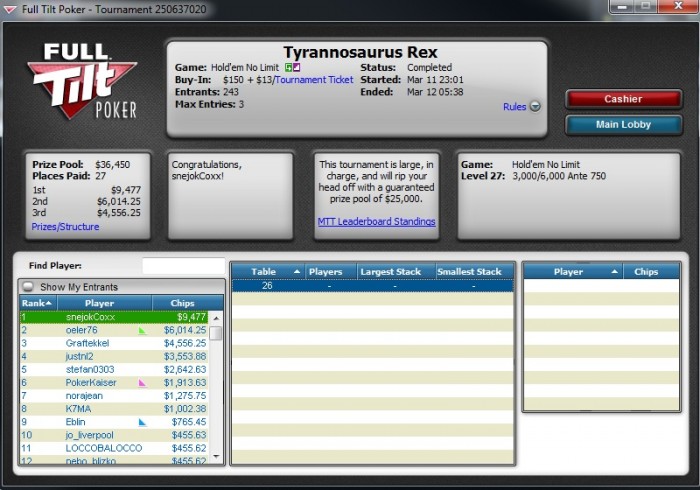Sort tables by Largest Stack header

[x=396, y=272]
